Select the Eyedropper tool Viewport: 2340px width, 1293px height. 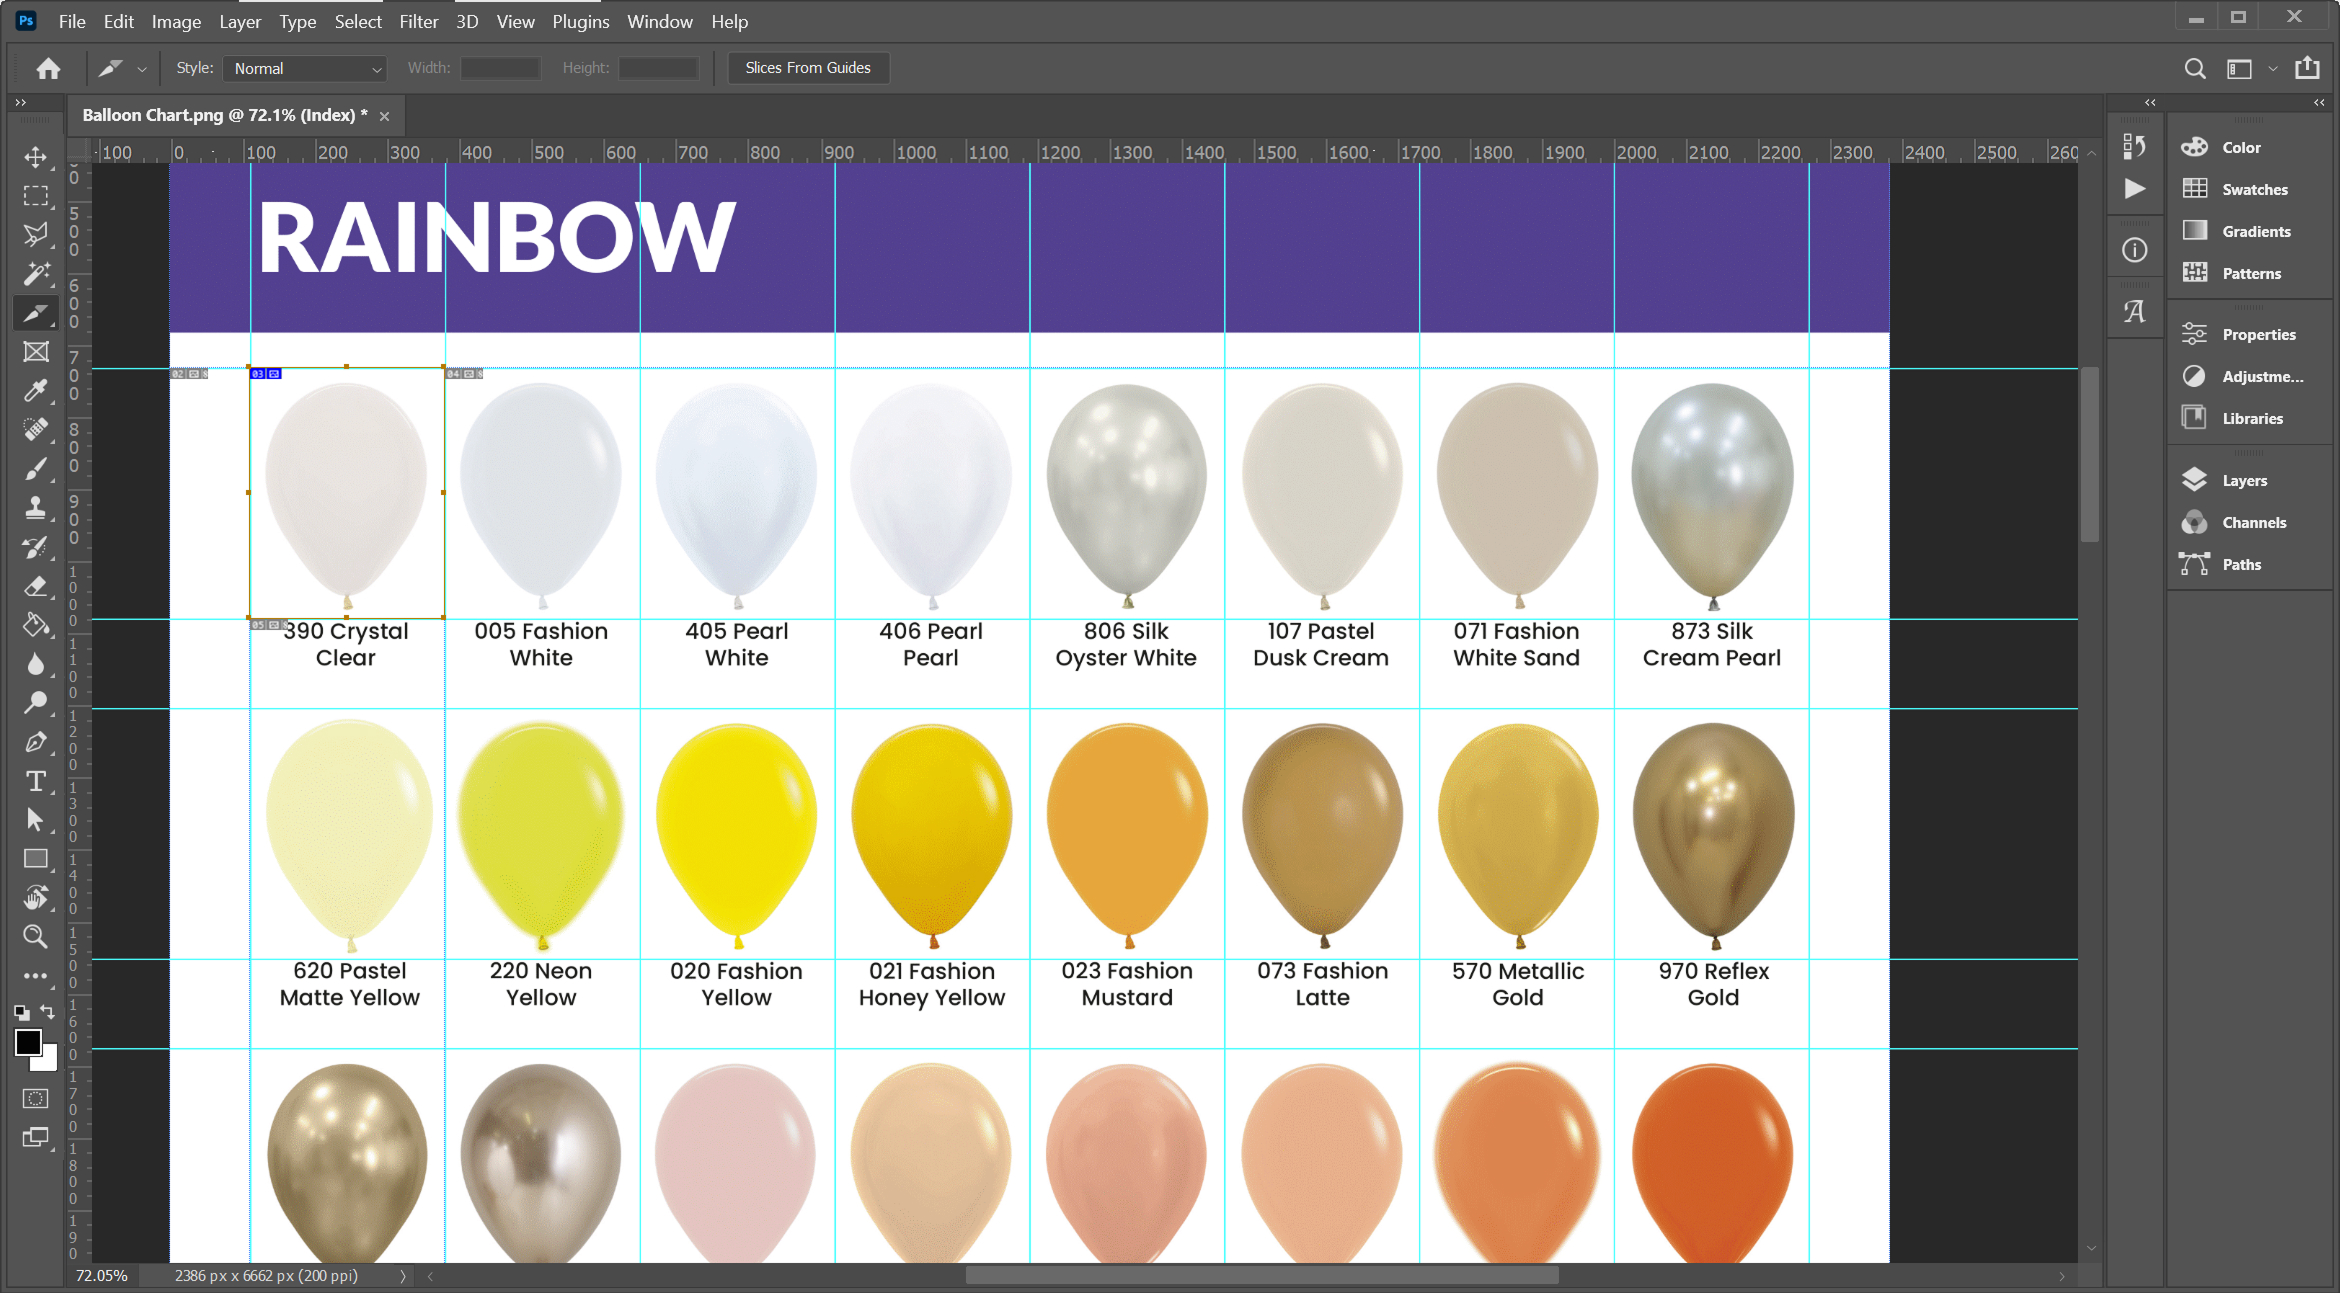coord(36,391)
